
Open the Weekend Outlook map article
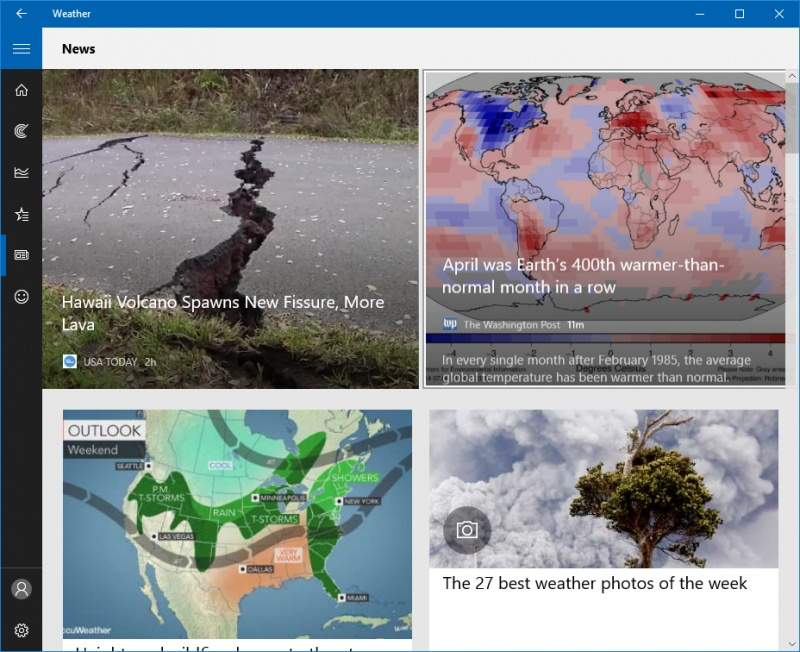tap(237, 524)
